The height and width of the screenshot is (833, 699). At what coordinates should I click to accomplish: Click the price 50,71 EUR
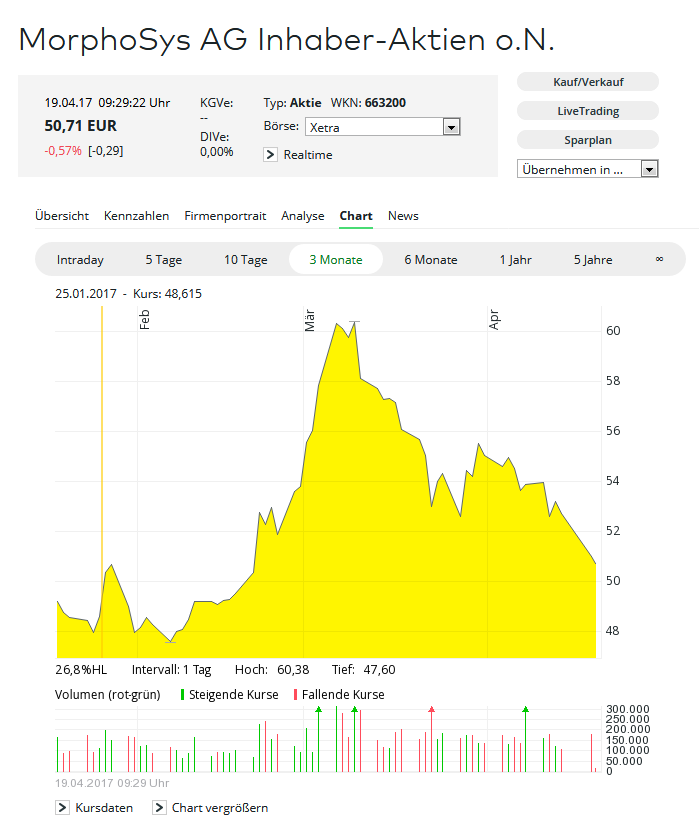[x=80, y=126]
